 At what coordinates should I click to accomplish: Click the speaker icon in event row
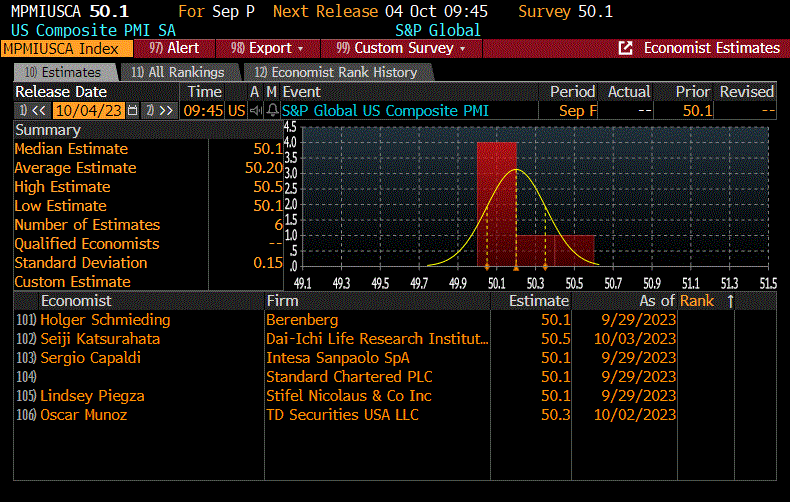(x=256, y=111)
